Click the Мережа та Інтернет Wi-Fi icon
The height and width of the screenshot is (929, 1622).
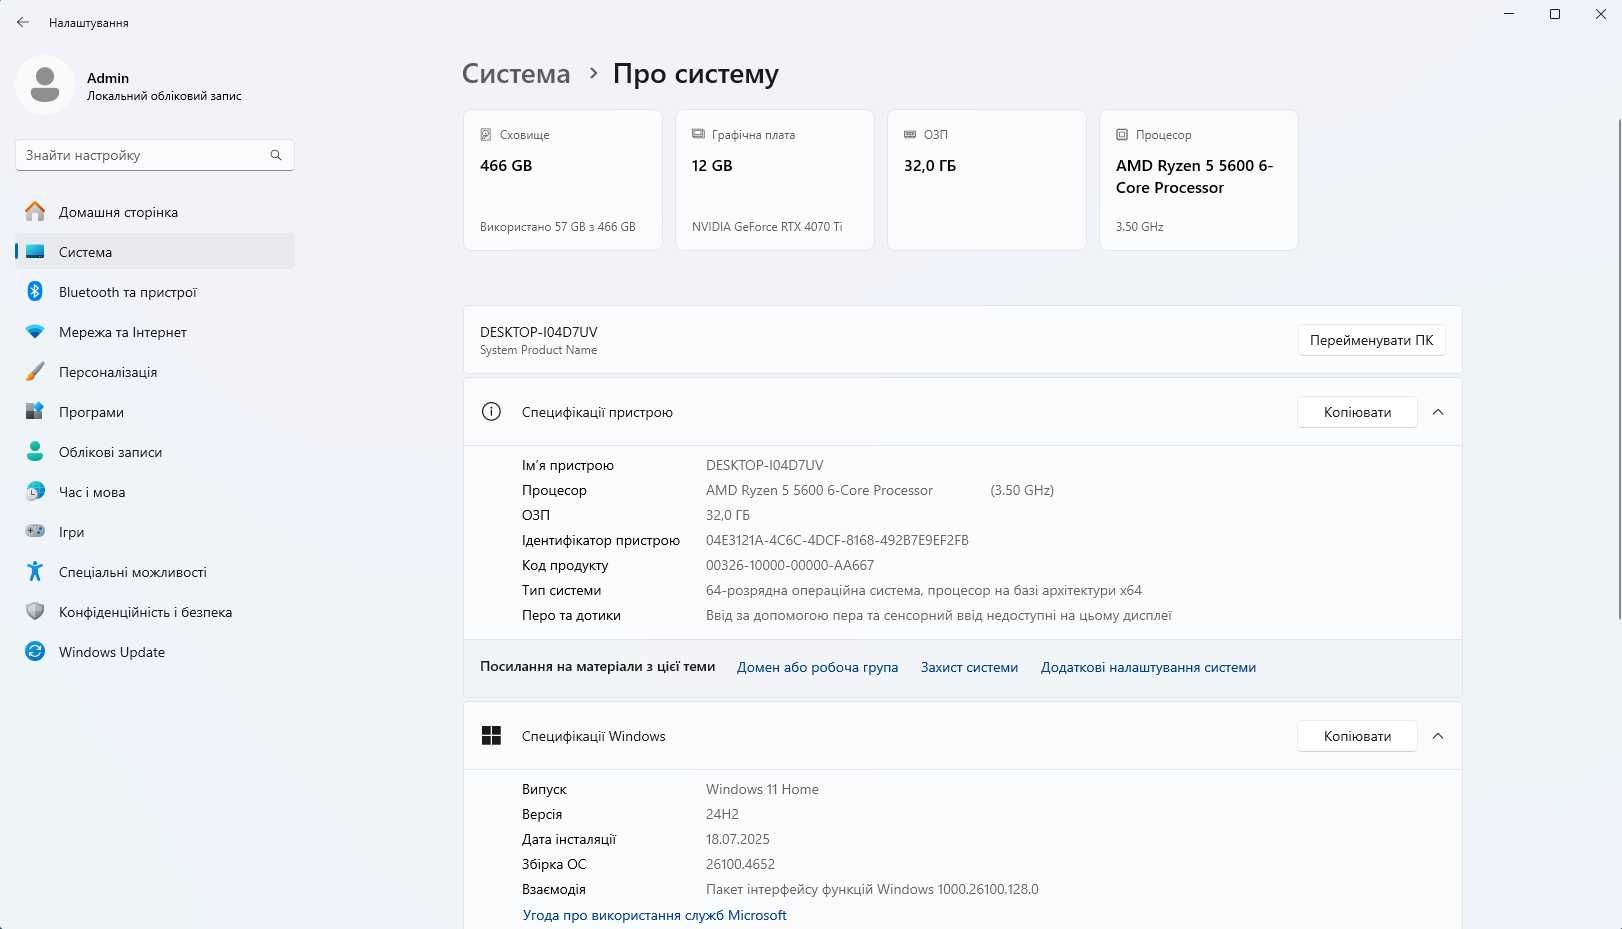point(35,332)
